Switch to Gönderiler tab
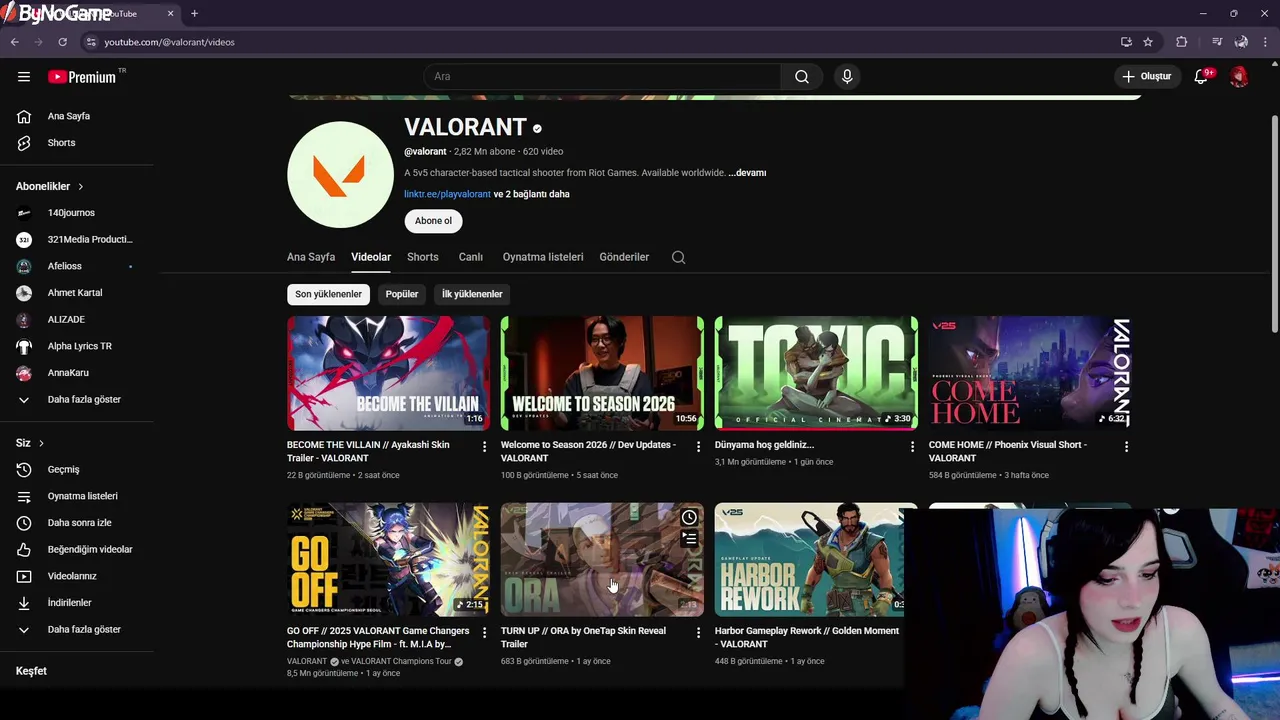The image size is (1280, 720). 624,257
